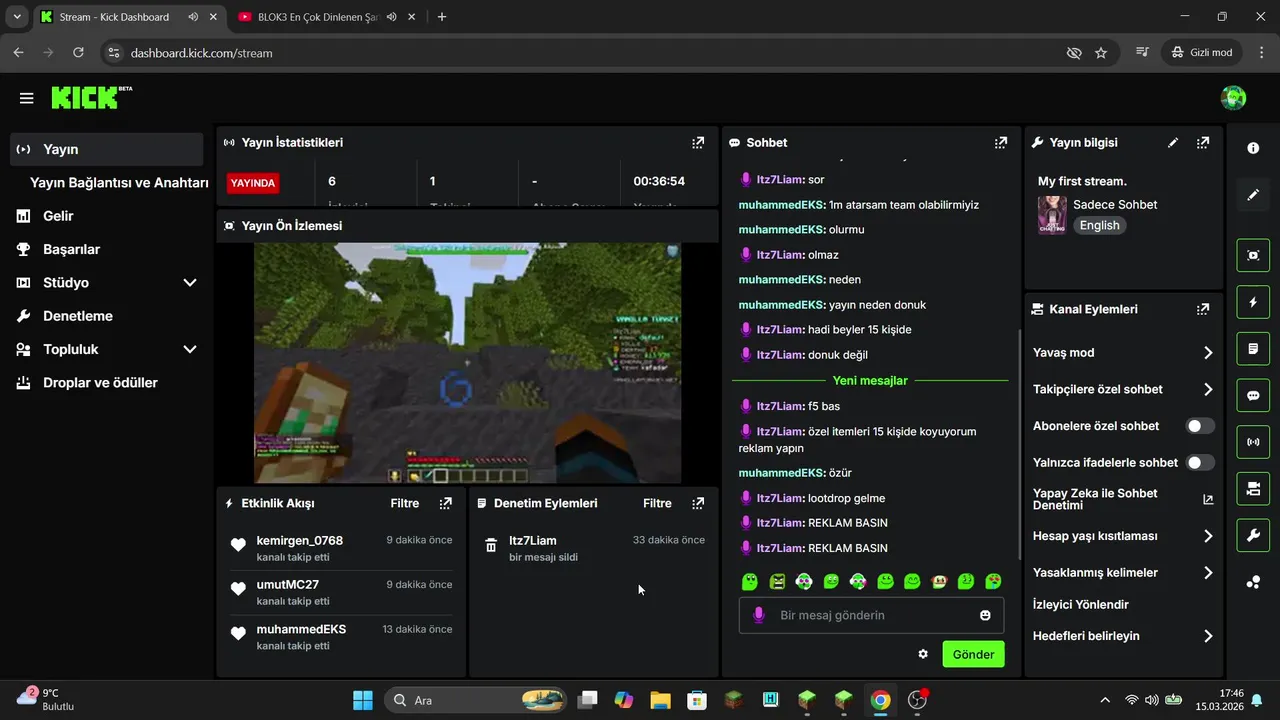
Task: Open Takipçilere özel sohbet options via its chevron
Action: coord(1208,390)
